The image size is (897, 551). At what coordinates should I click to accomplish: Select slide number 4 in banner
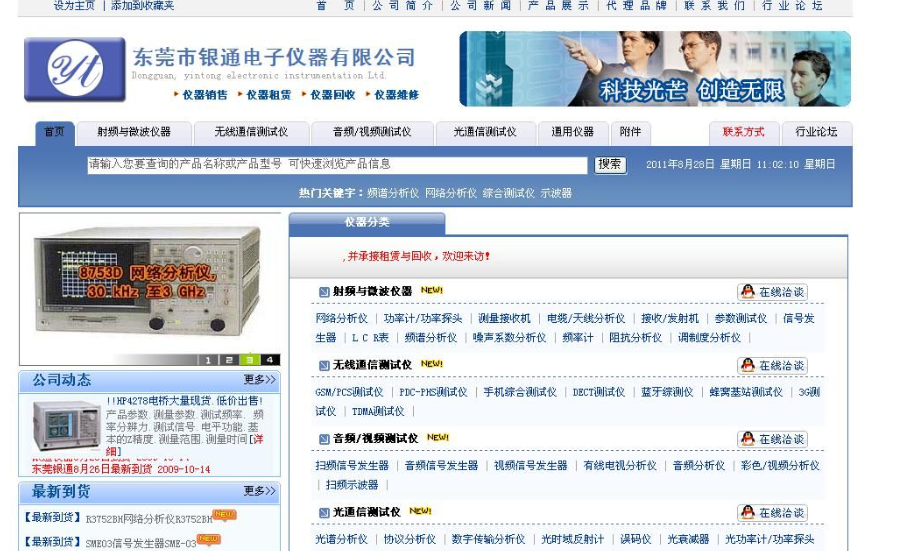coord(270,360)
